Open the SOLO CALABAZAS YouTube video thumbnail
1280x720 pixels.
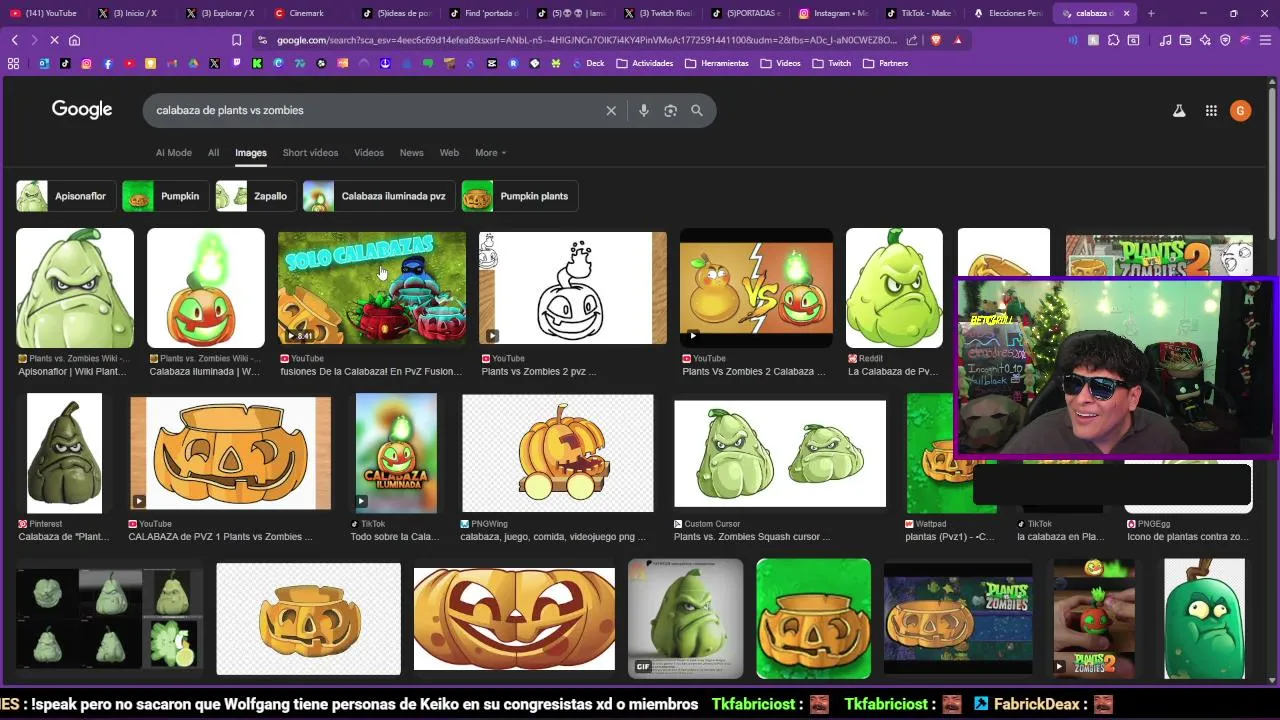tap(372, 288)
